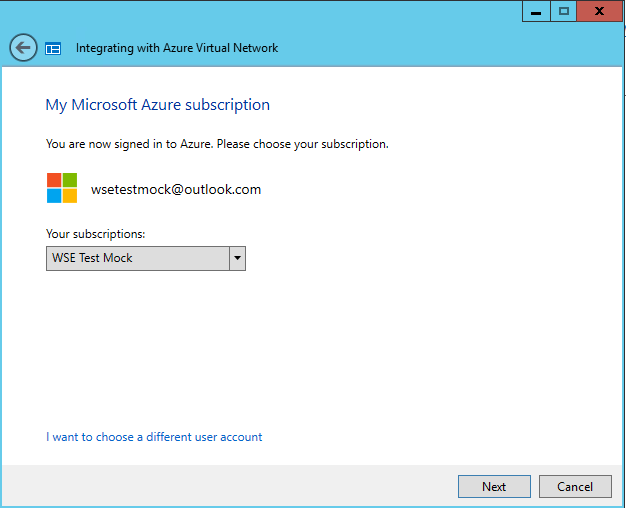Click the 'You are now signed in' message
This screenshot has height=508, width=626.
217,144
